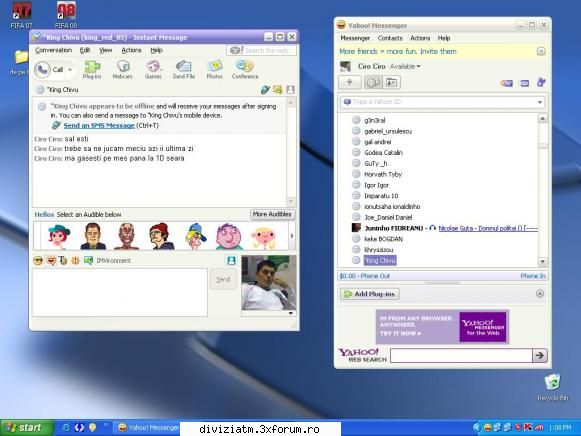Click the More Audibles button
Viewport: 581px width, 436px height.
pos(272,214)
